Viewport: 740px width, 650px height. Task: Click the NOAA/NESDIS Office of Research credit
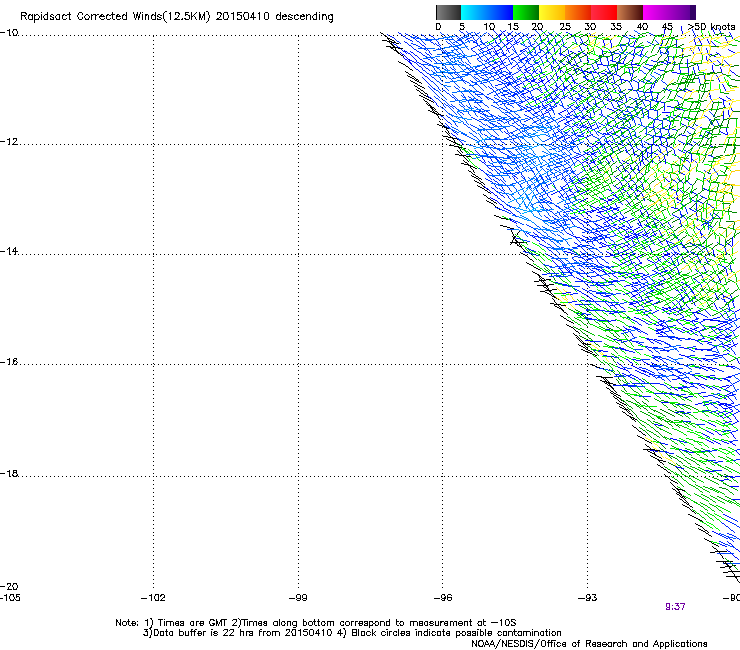coord(589,644)
